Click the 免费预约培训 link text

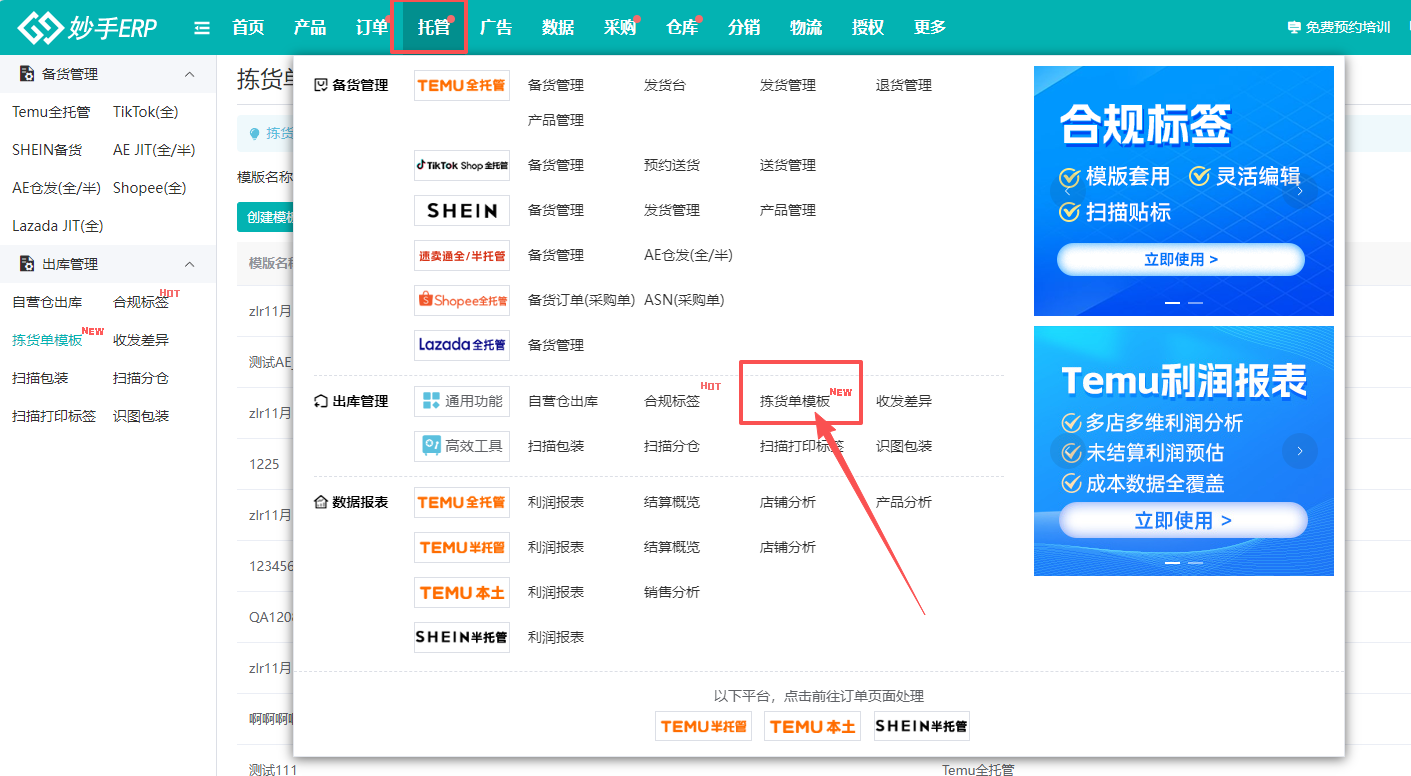click(1348, 28)
